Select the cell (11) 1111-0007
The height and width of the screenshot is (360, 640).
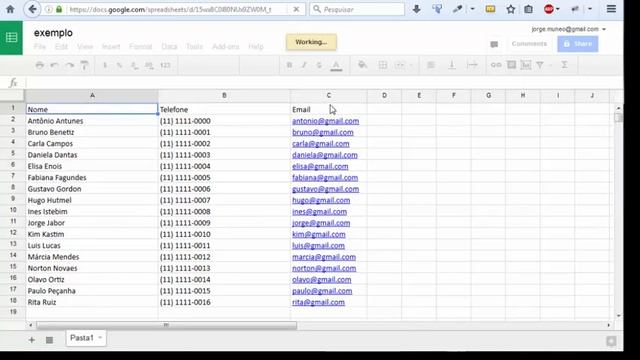(224, 200)
